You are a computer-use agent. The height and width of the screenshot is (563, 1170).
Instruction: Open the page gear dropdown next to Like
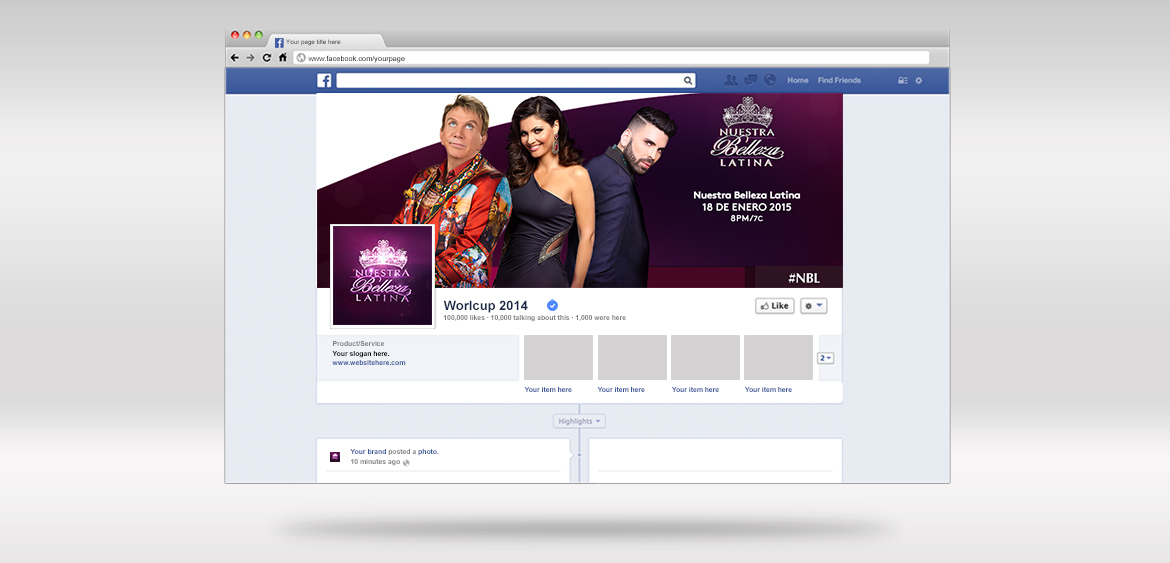813,306
